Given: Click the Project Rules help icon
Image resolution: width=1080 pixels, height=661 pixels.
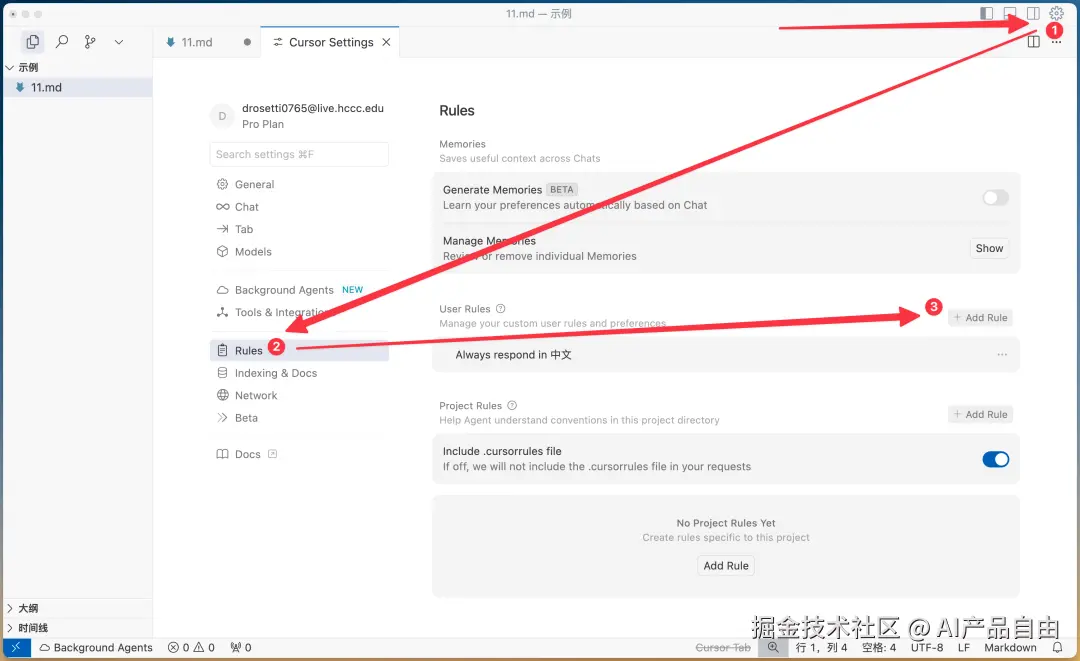Looking at the screenshot, I should 512,406.
